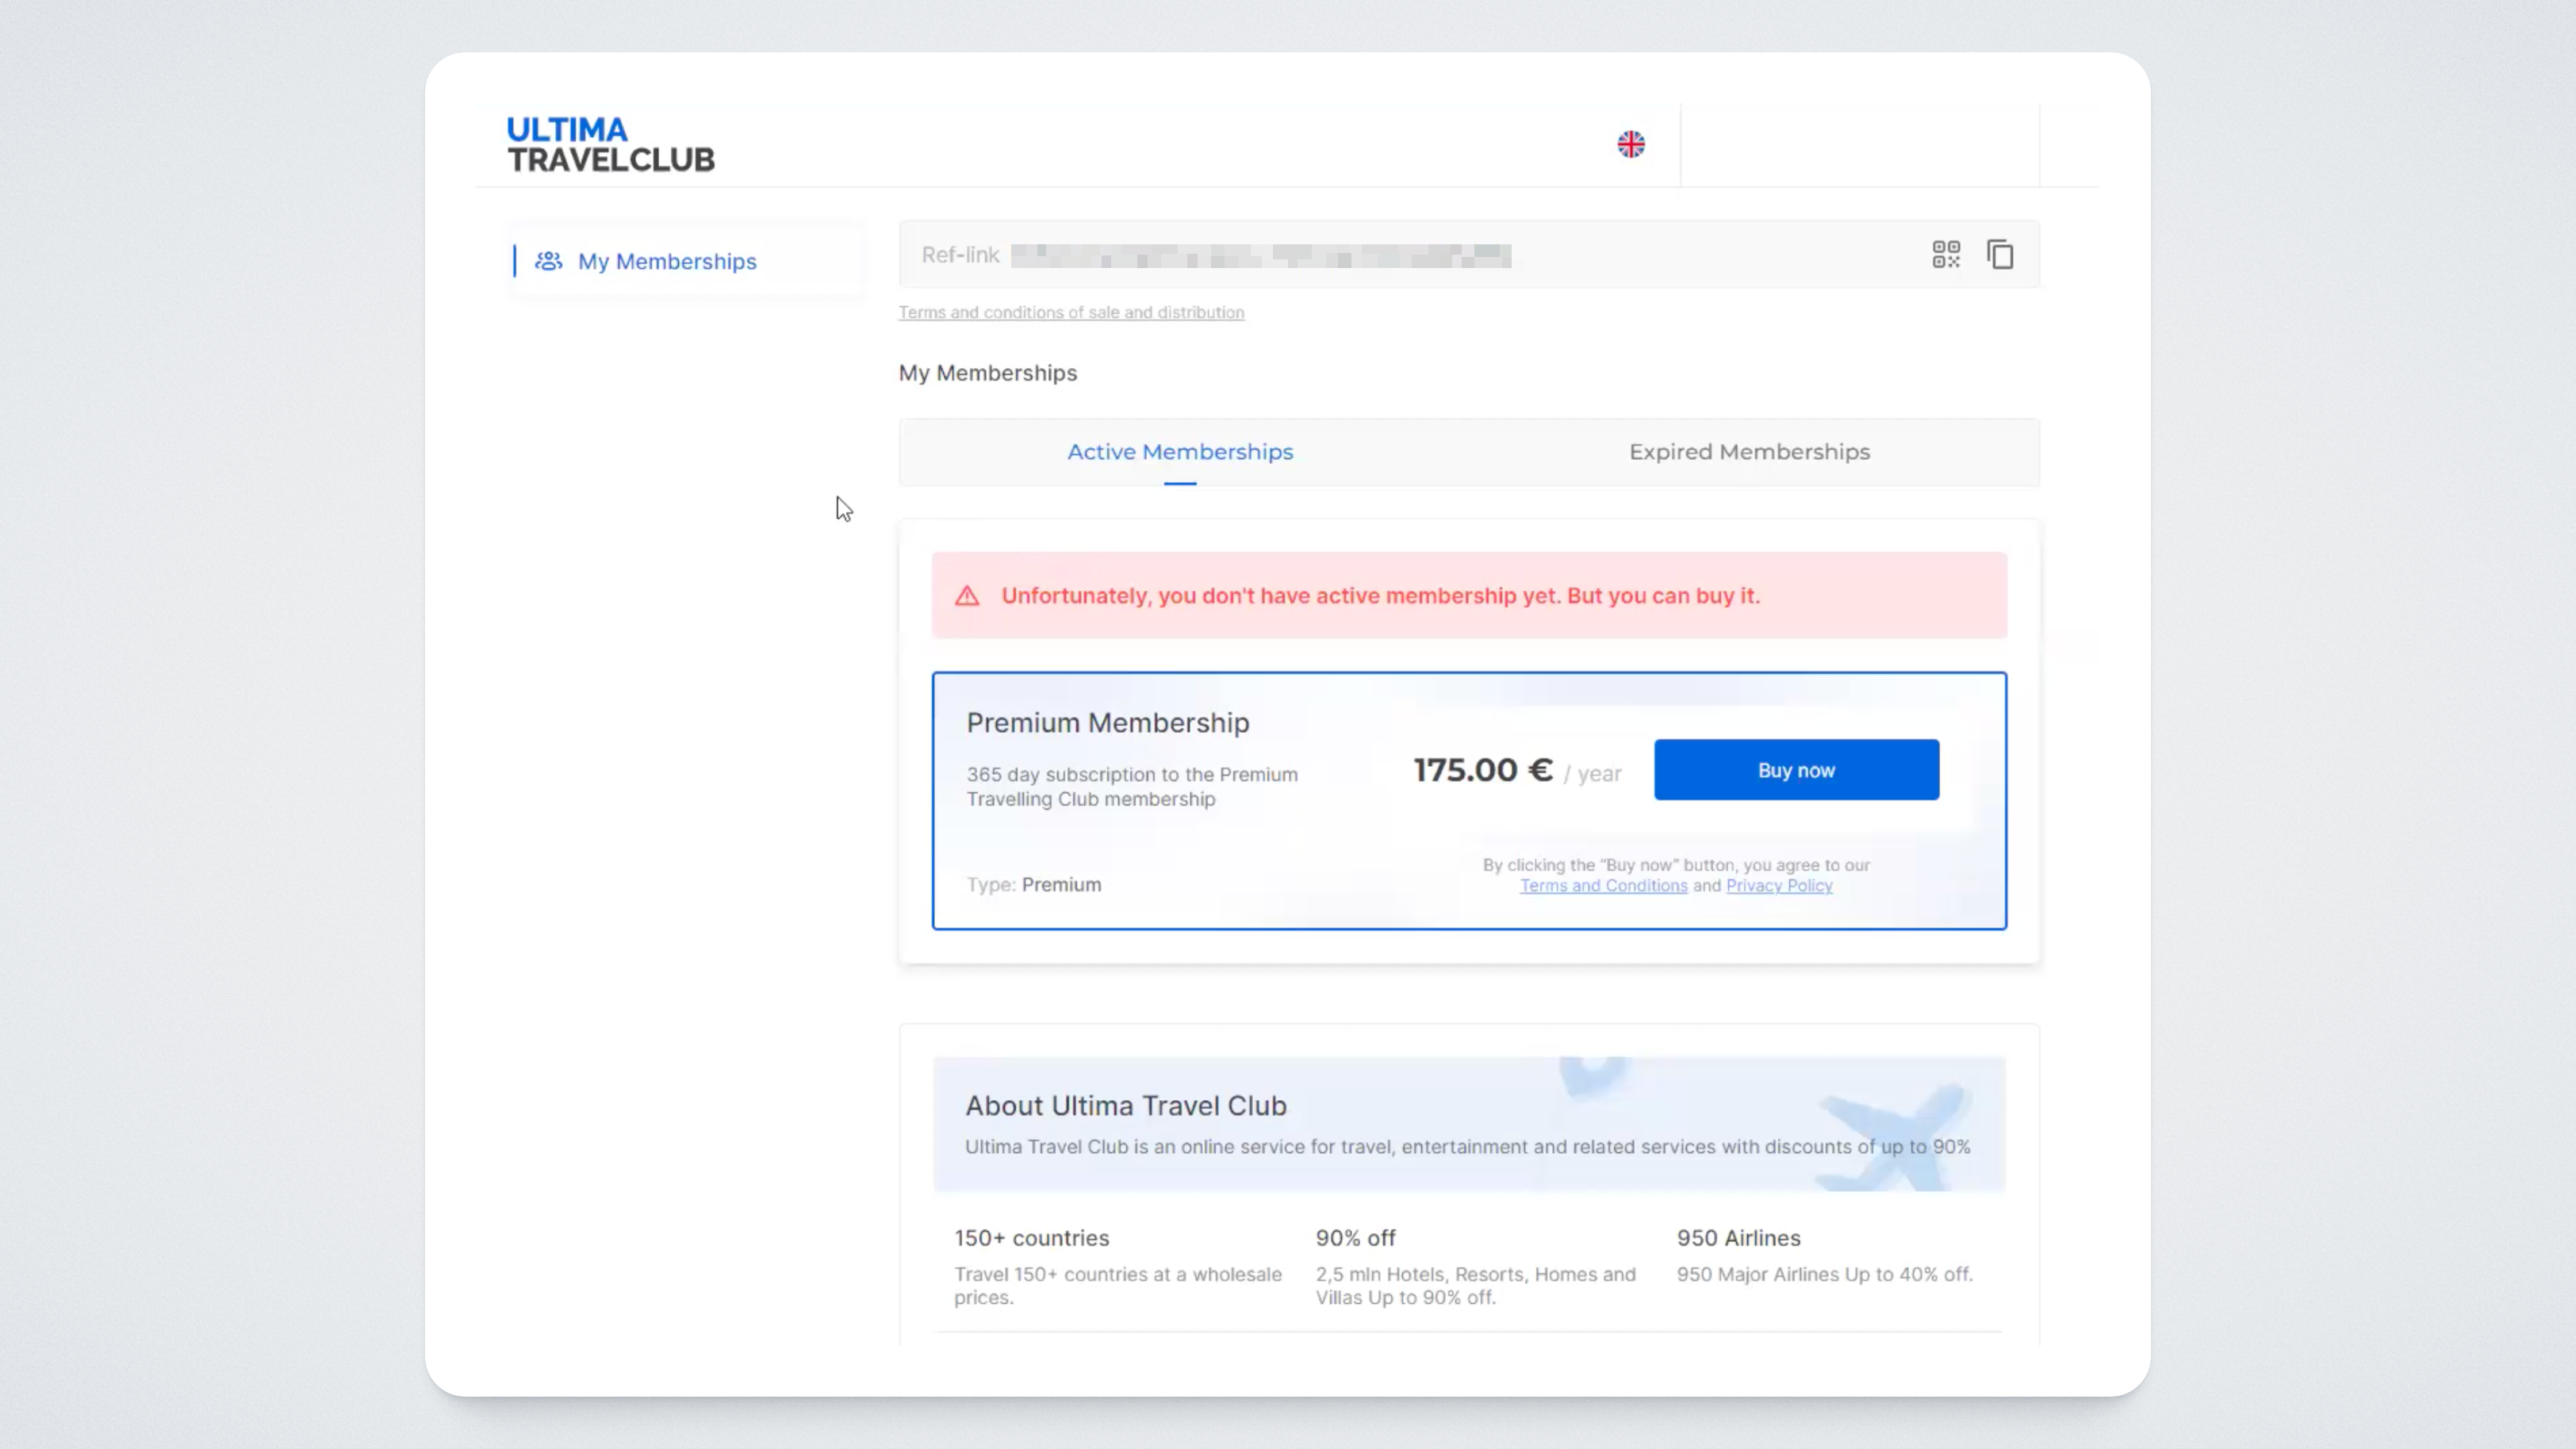Open terms of sale and distribution link
This screenshot has width=2576, height=1449.
click(1071, 313)
